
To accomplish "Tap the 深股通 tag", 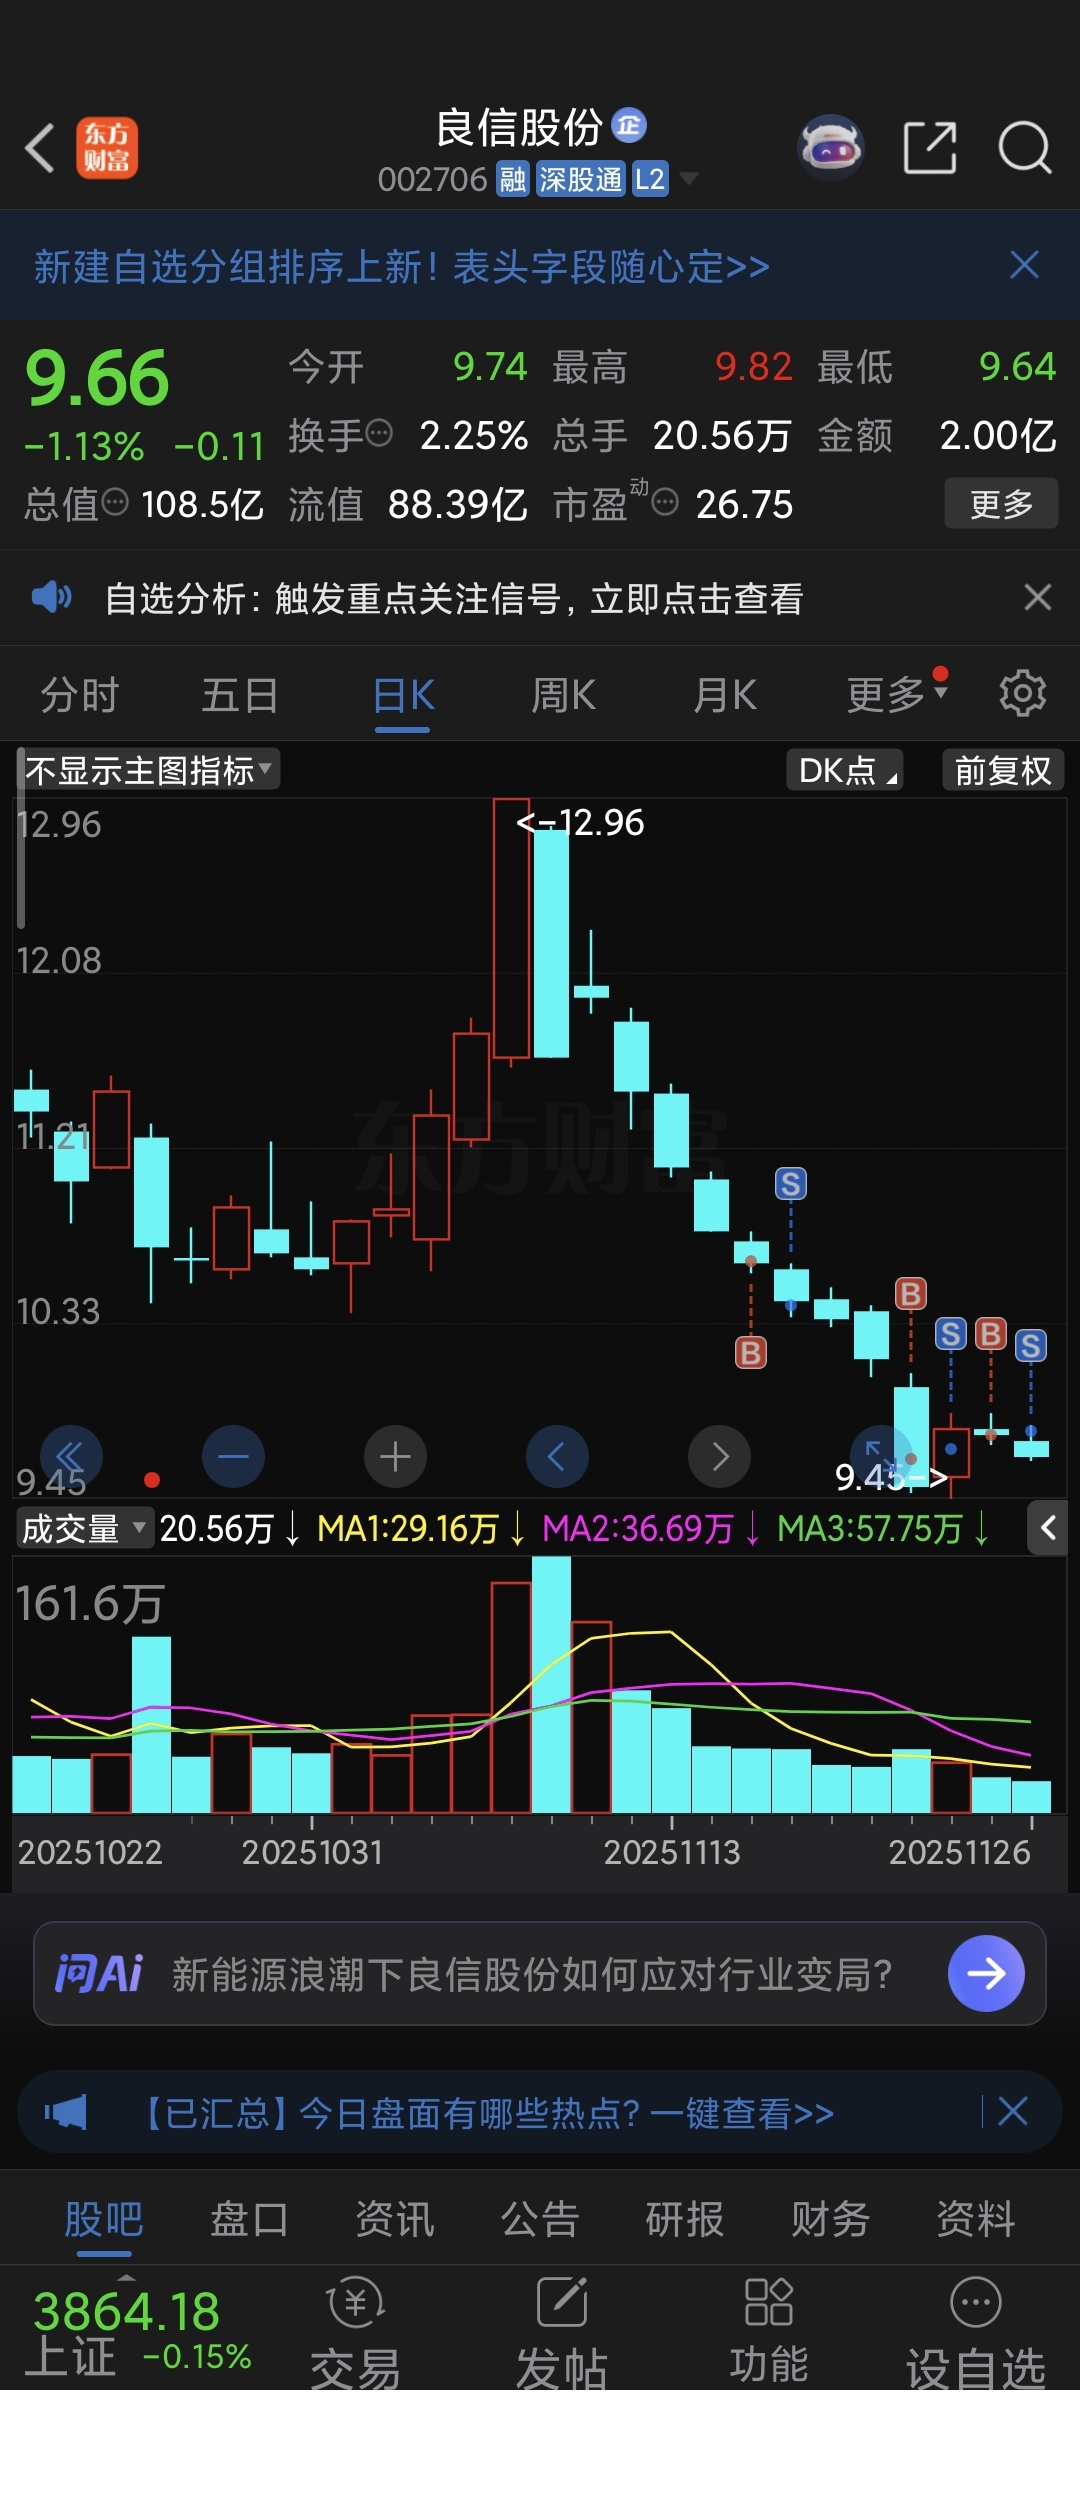I will 580,179.
